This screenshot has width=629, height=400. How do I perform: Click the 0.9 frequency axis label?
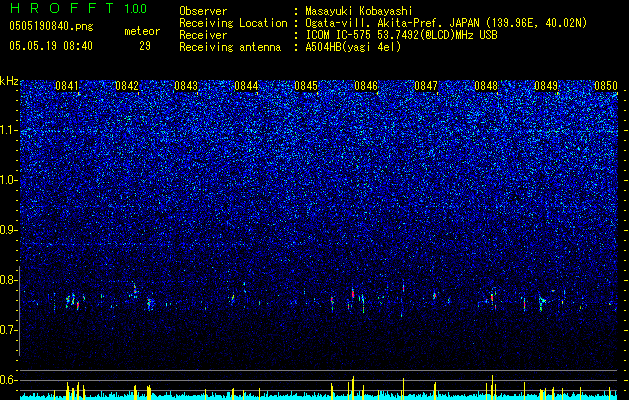tap(9, 230)
